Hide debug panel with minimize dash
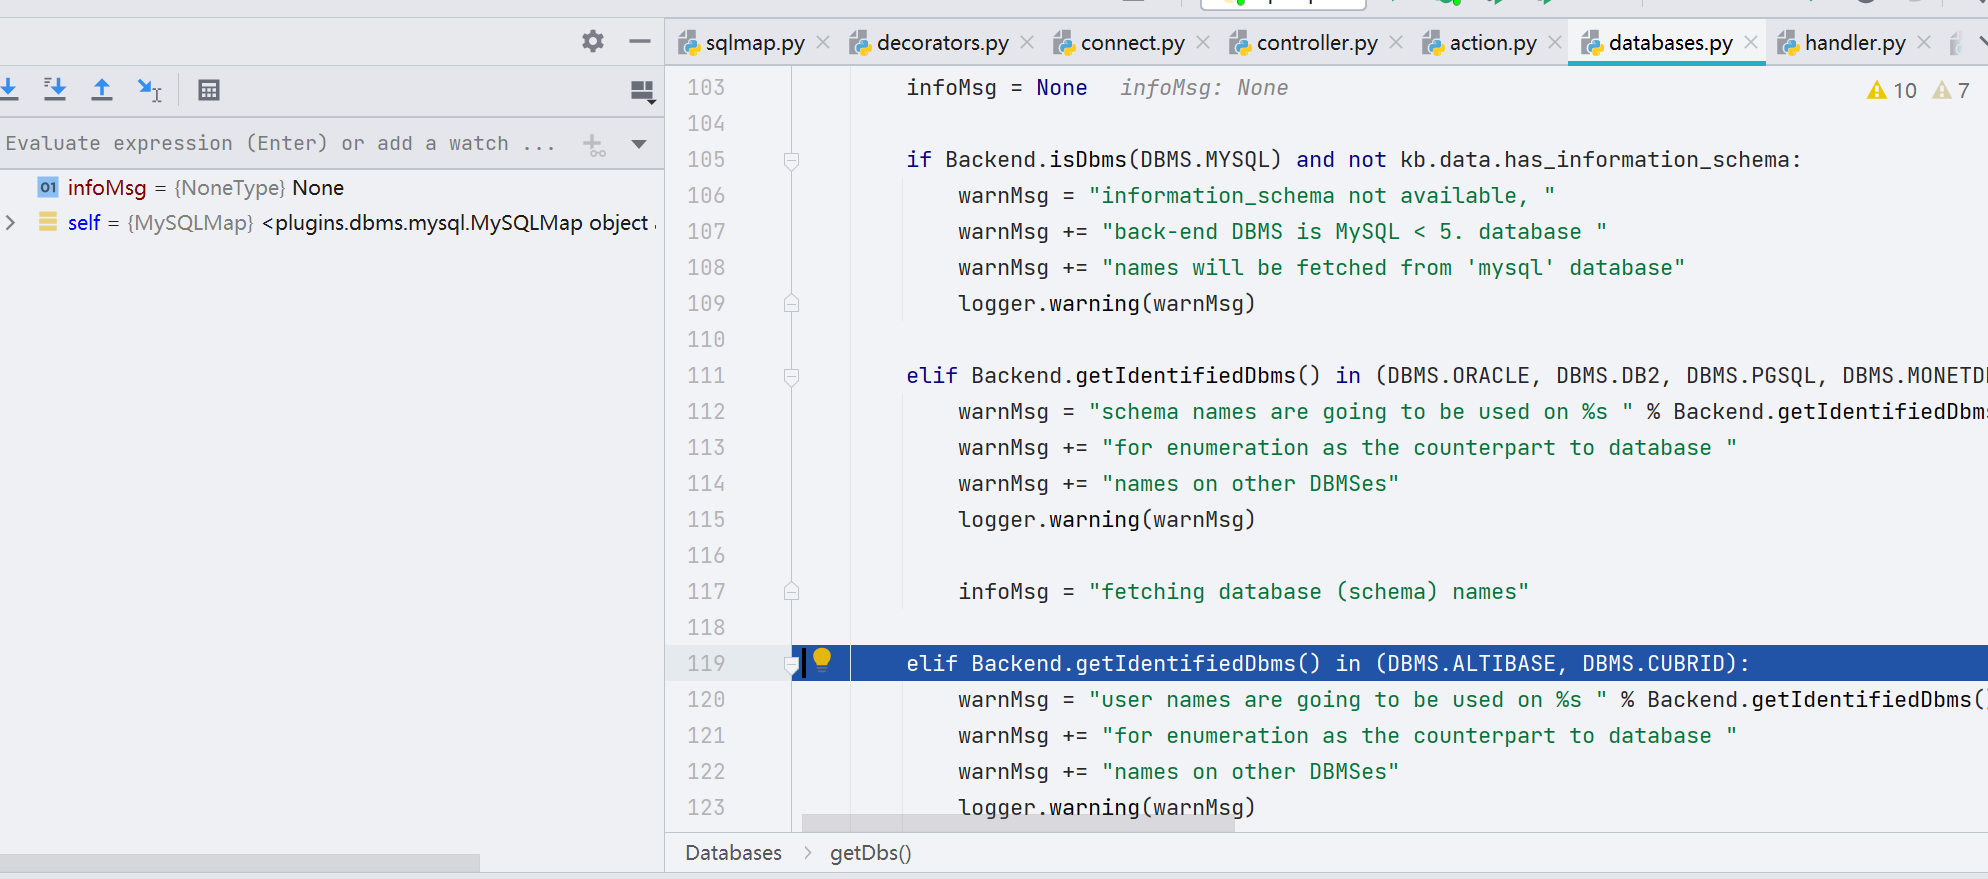1988x879 pixels. [640, 41]
